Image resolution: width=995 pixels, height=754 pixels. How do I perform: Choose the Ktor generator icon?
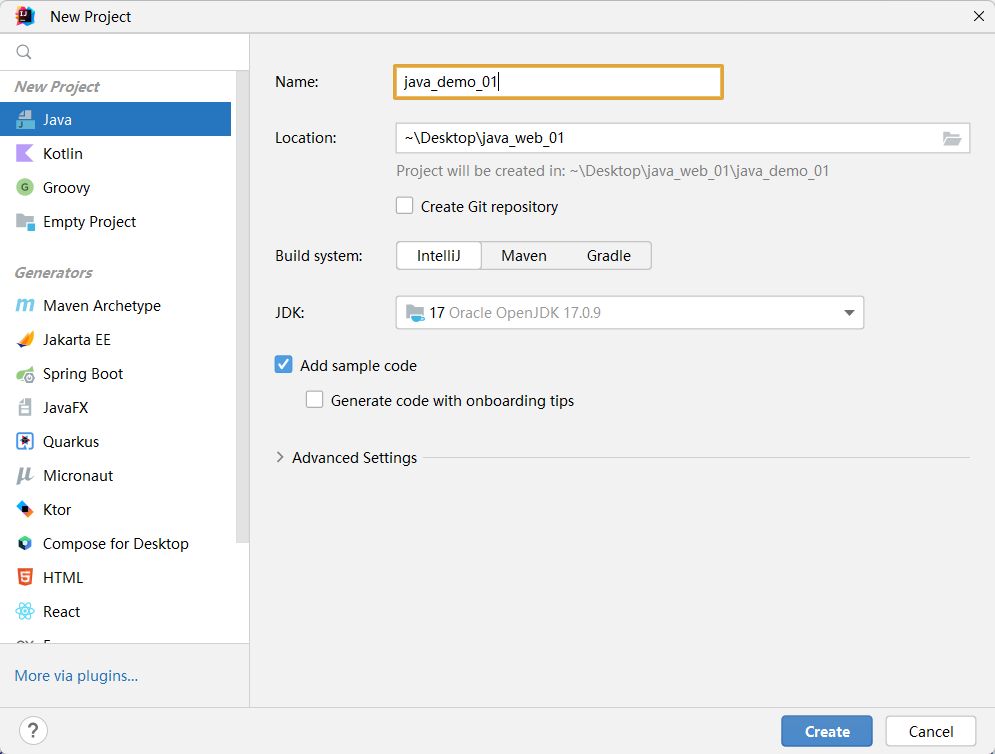click(24, 509)
